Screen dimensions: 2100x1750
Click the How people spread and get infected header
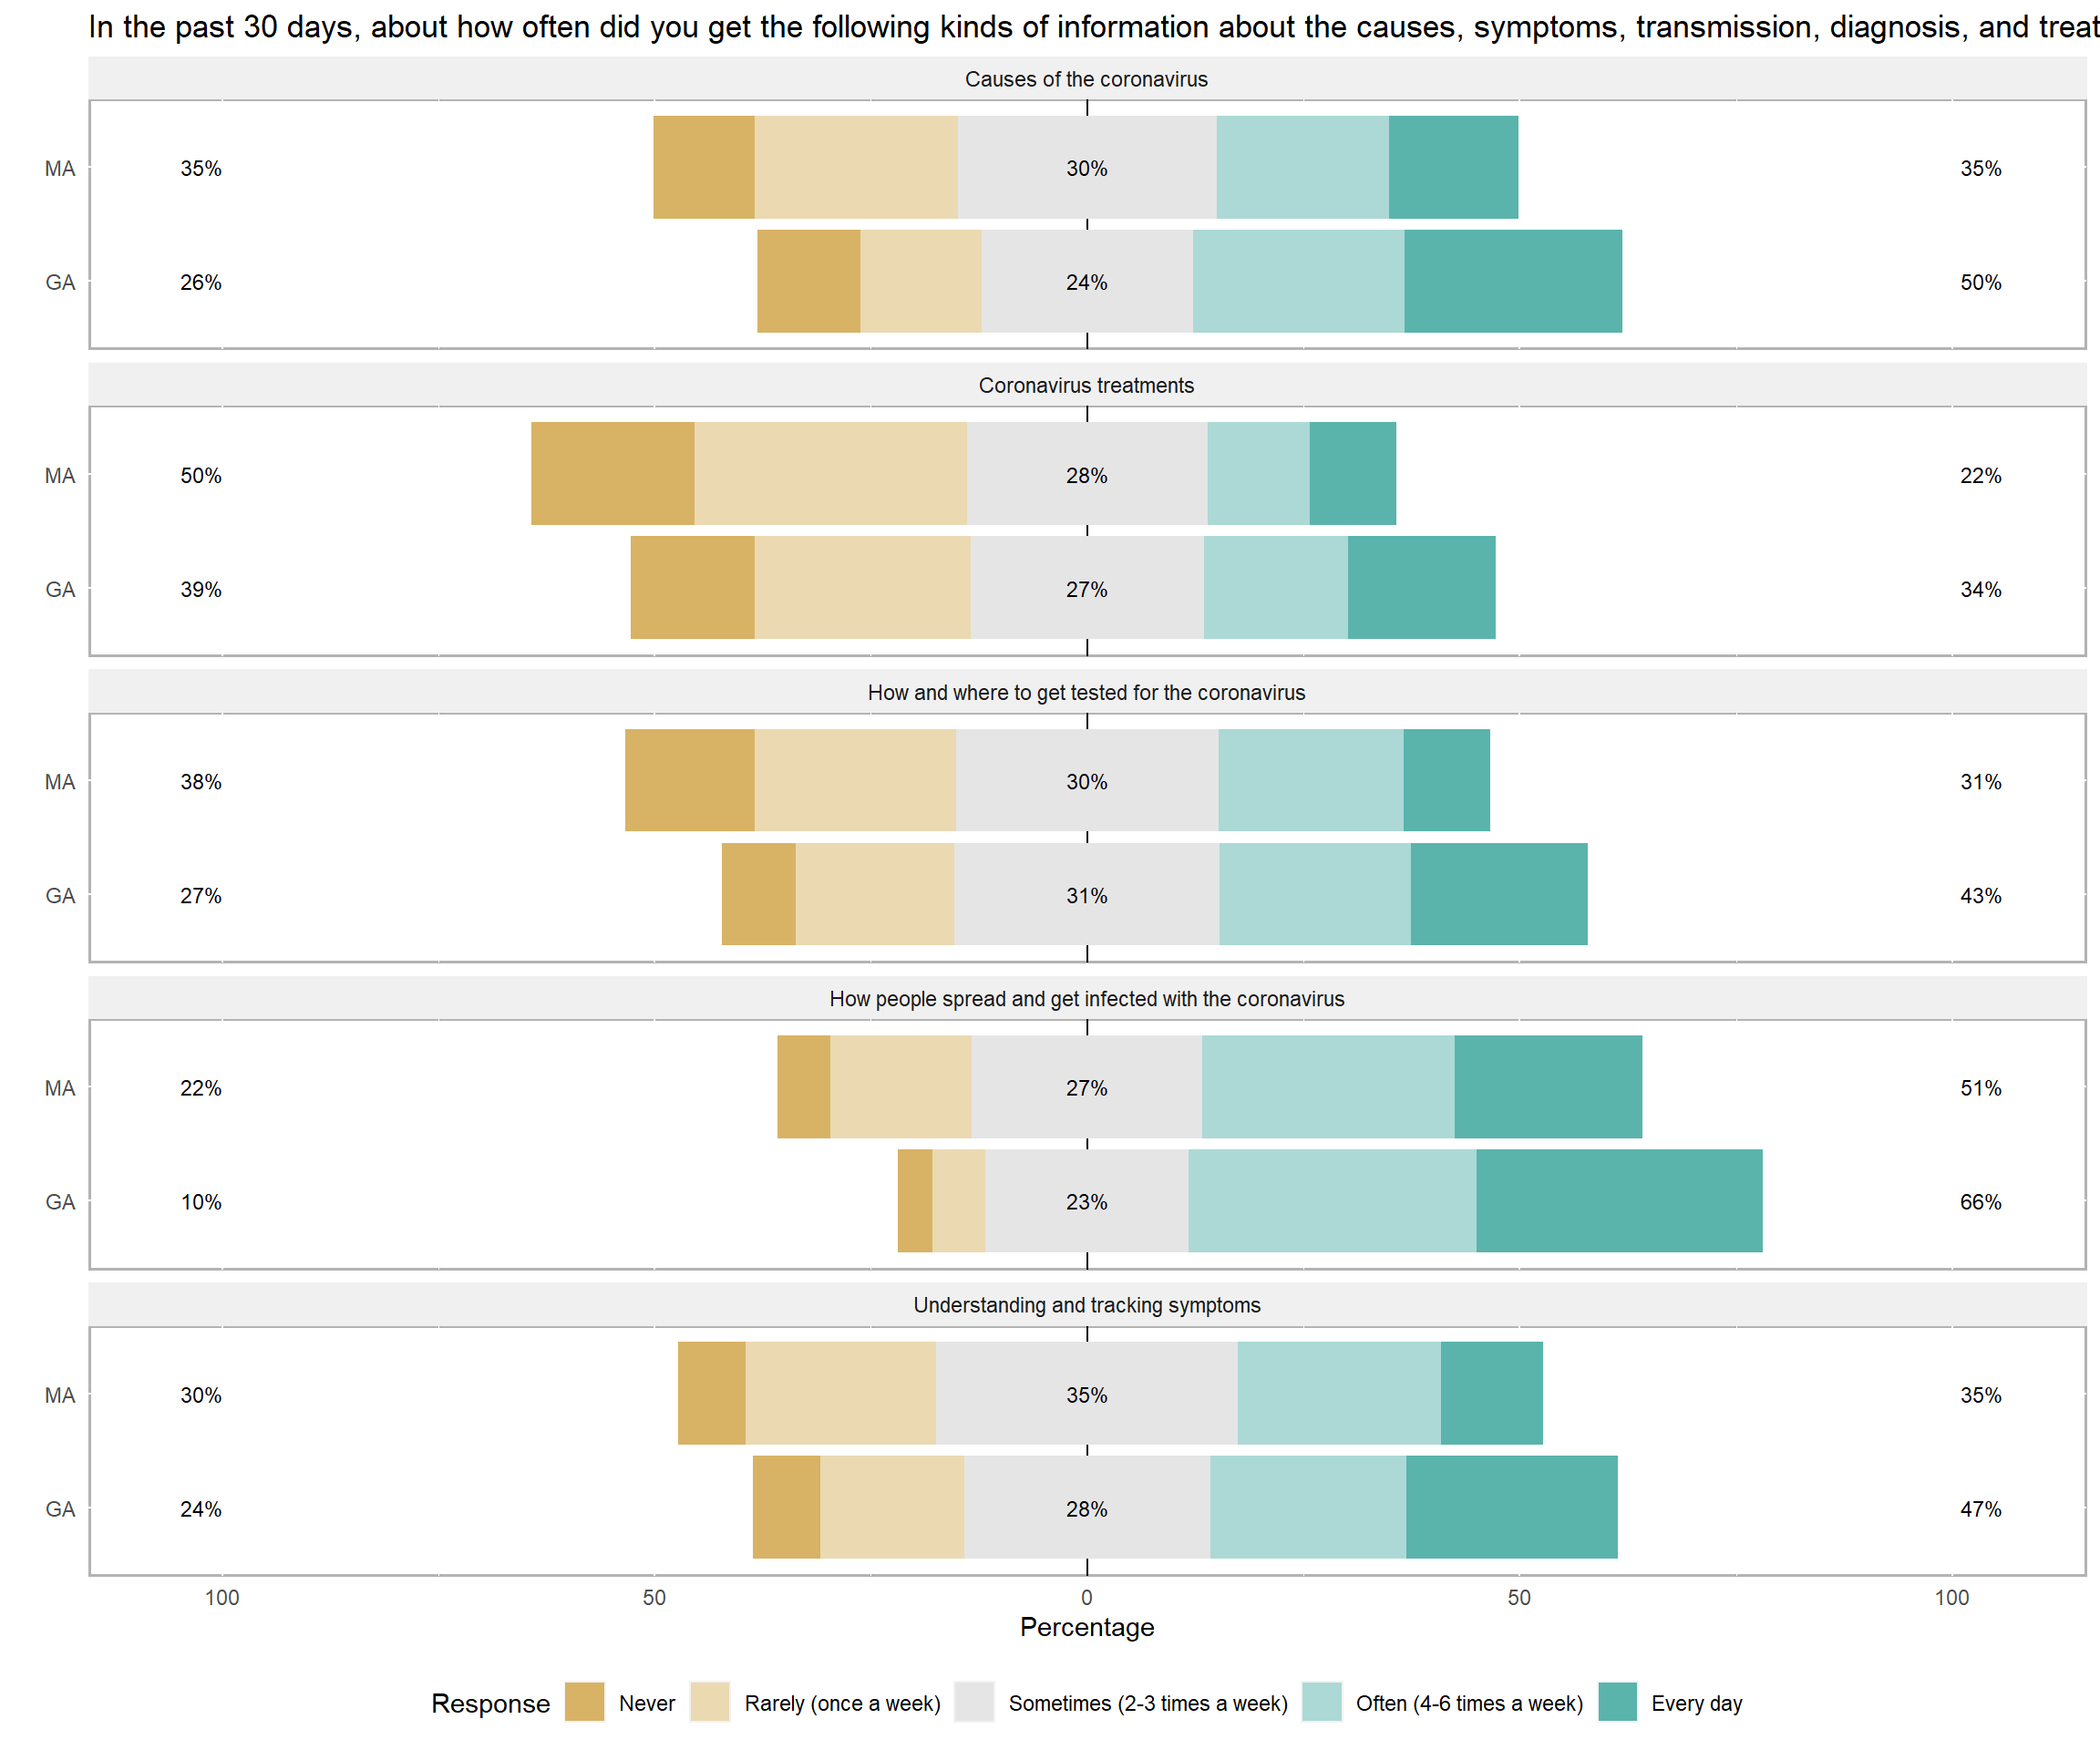click(x=1086, y=999)
